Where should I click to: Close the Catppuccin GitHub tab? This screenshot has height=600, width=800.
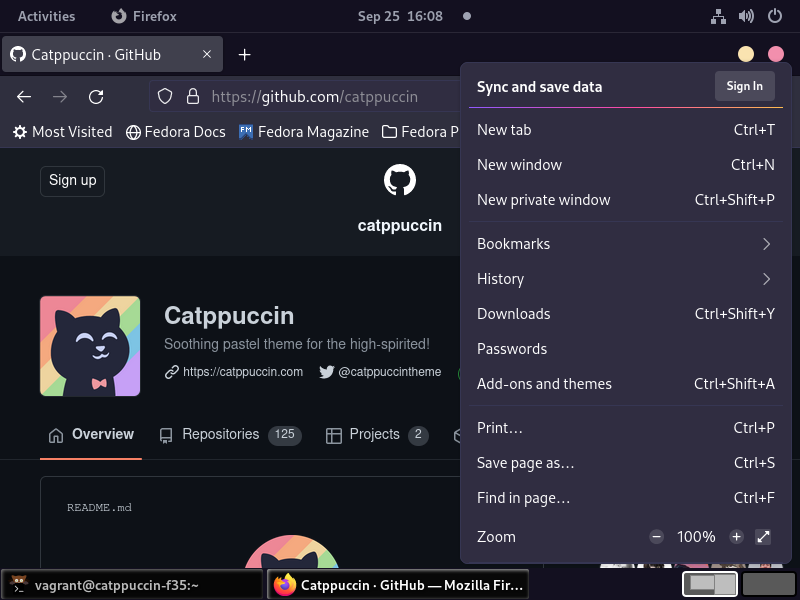click(207, 54)
